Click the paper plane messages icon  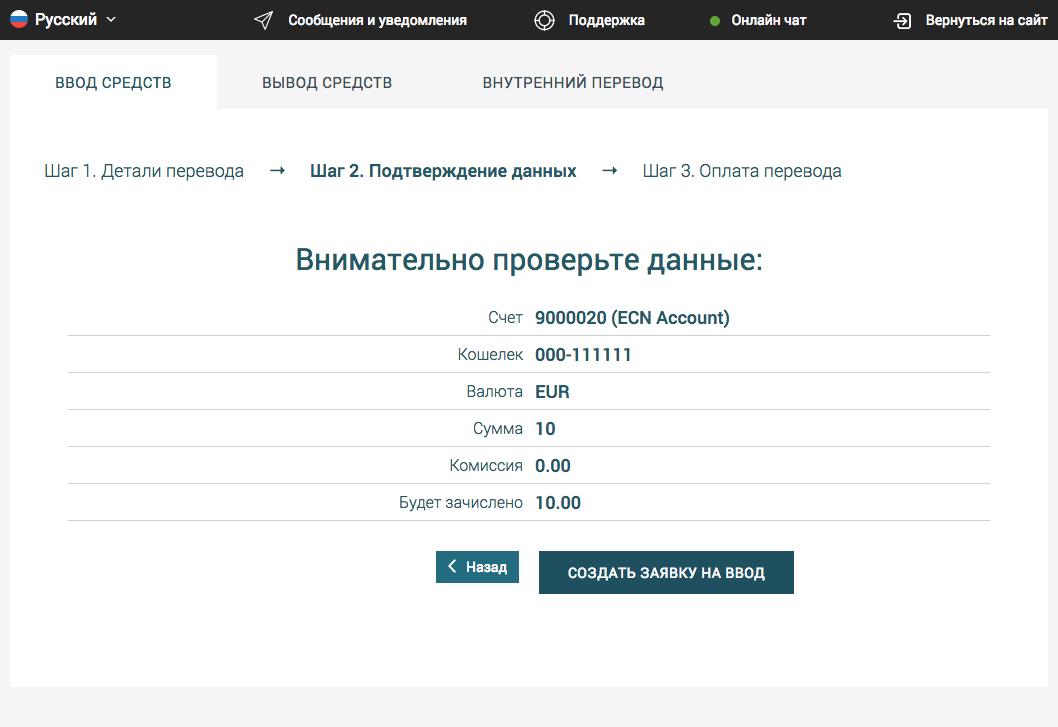coord(263,20)
